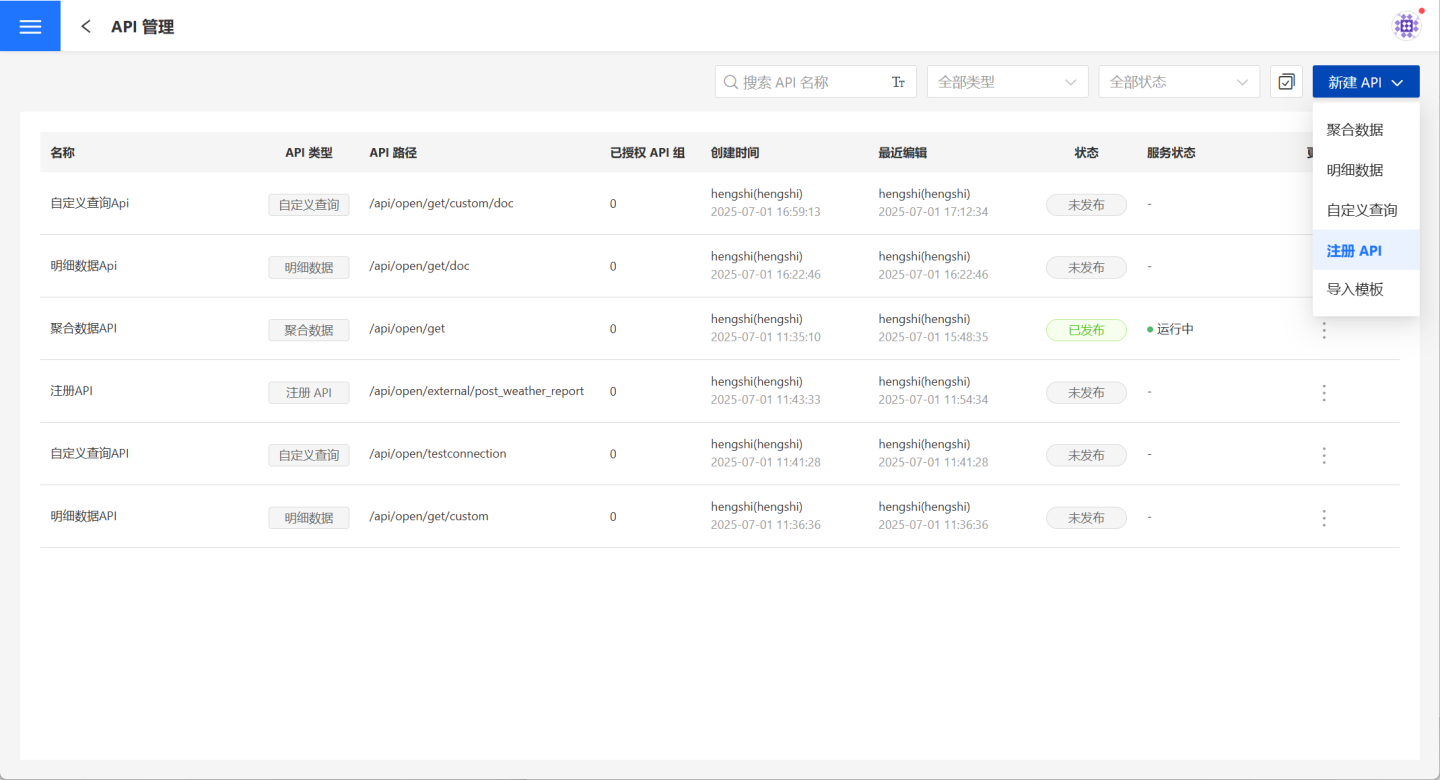Select 导入模板 from the menu

(x=1355, y=290)
